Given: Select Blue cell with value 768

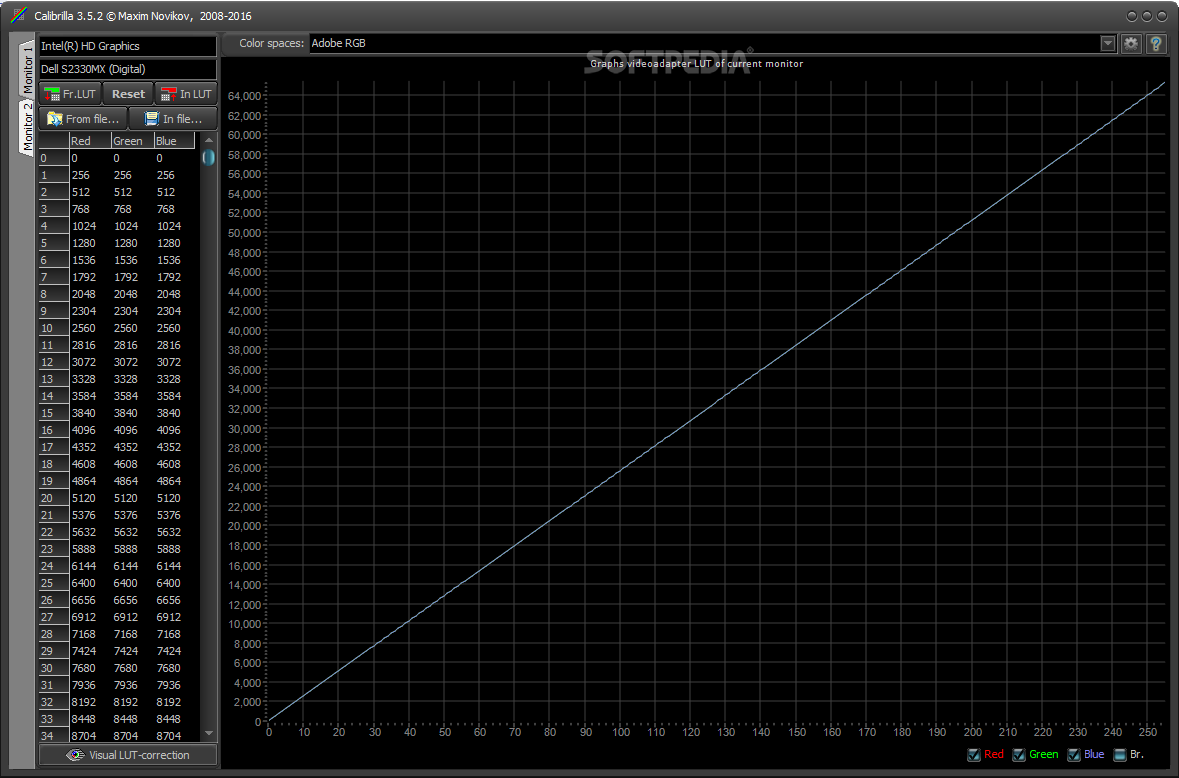Looking at the screenshot, I should (x=174, y=209).
